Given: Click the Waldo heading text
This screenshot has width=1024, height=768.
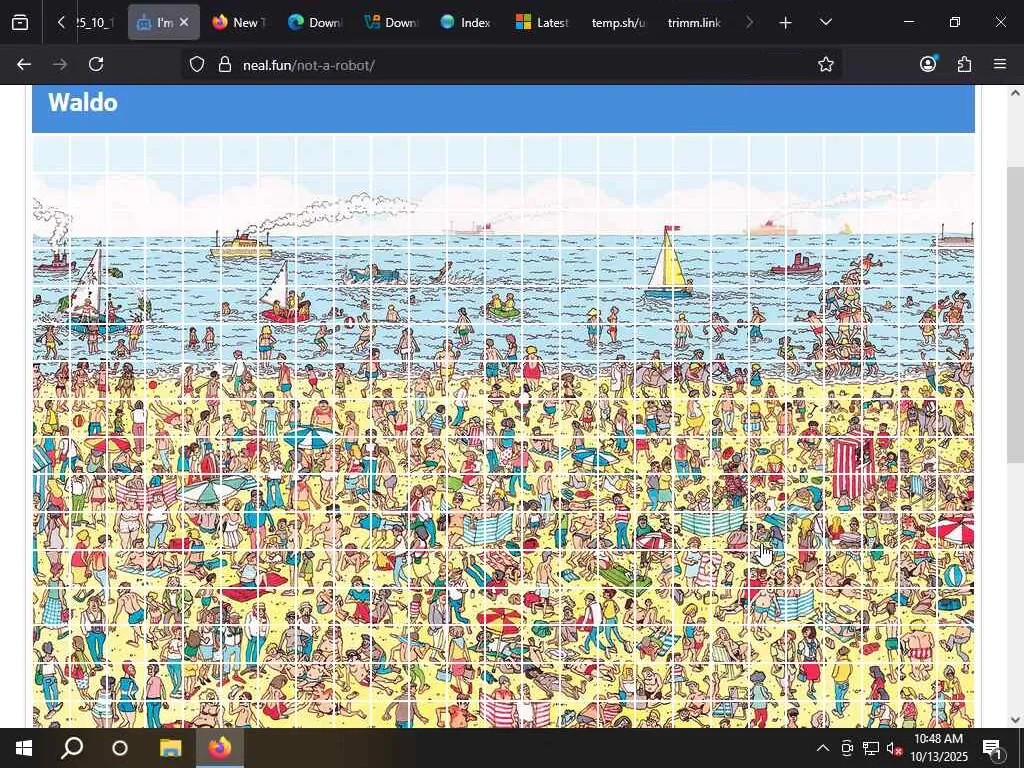Looking at the screenshot, I should coord(83,103).
